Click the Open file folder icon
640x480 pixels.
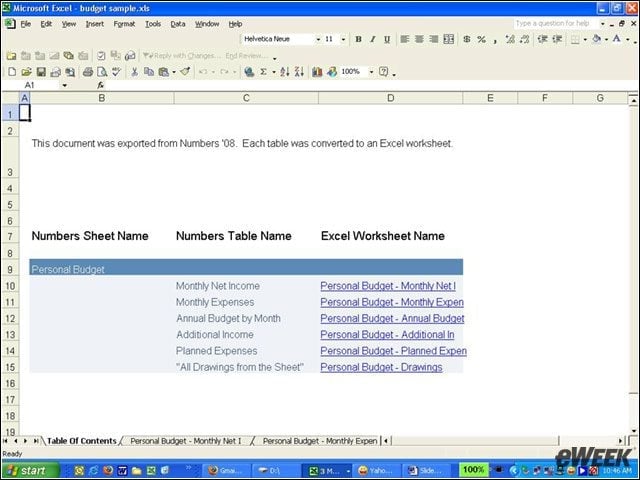point(27,72)
